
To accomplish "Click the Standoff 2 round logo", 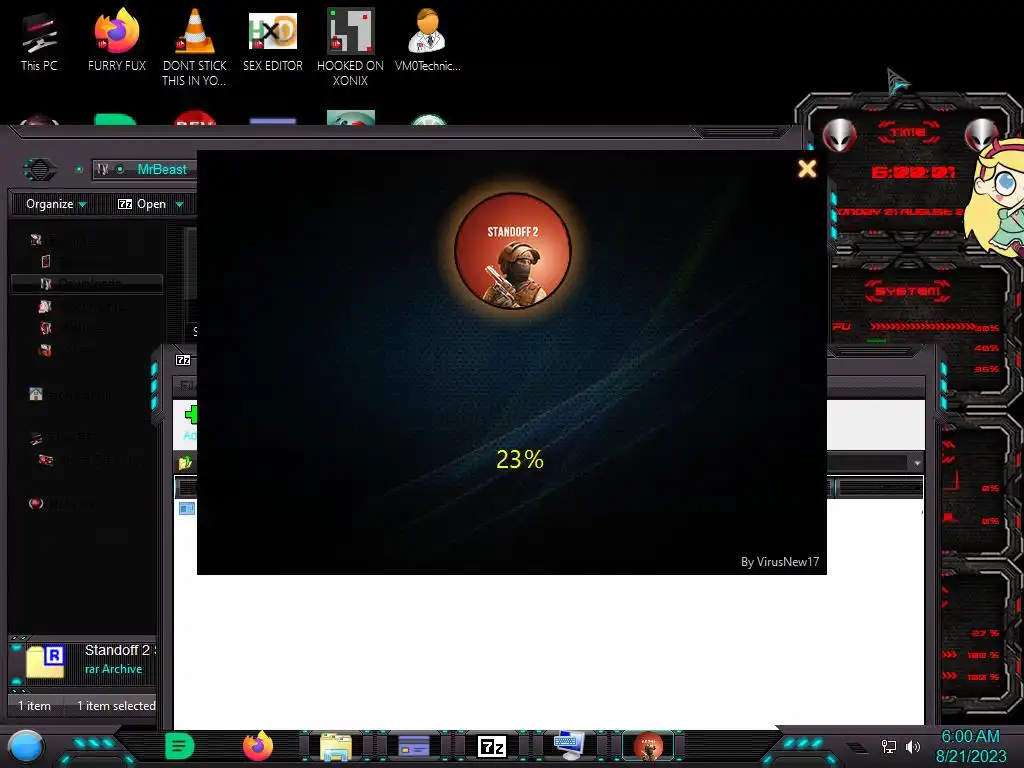I will coord(513,250).
